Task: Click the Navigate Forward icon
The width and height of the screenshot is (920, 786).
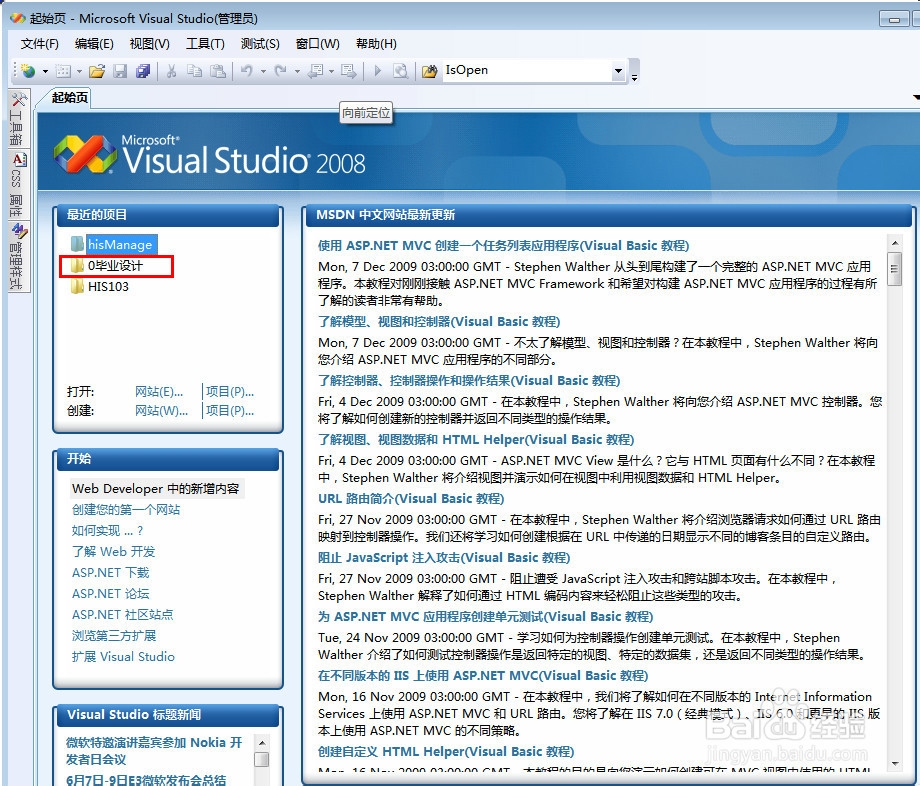Action: pos(349,71)
